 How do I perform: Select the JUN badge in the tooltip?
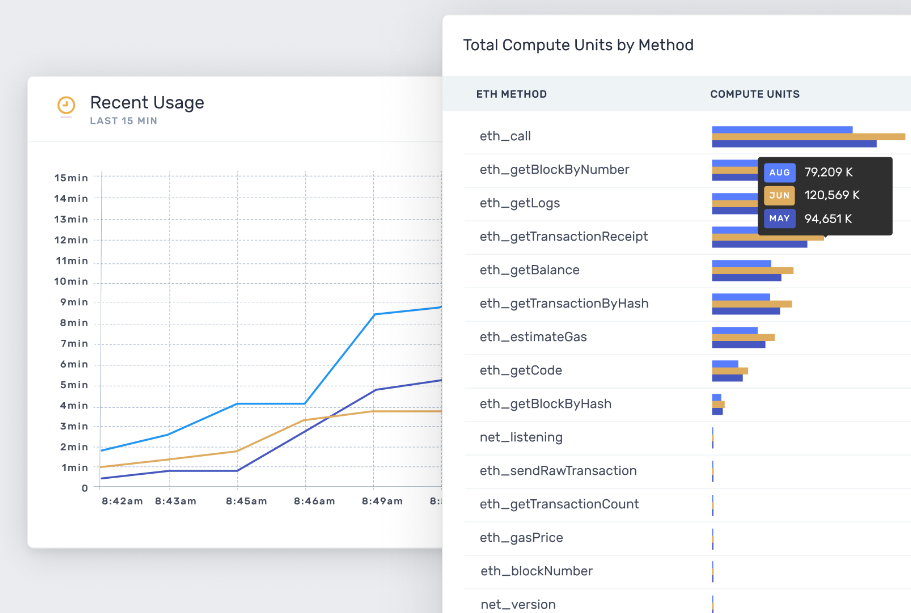tap(779, 195)
